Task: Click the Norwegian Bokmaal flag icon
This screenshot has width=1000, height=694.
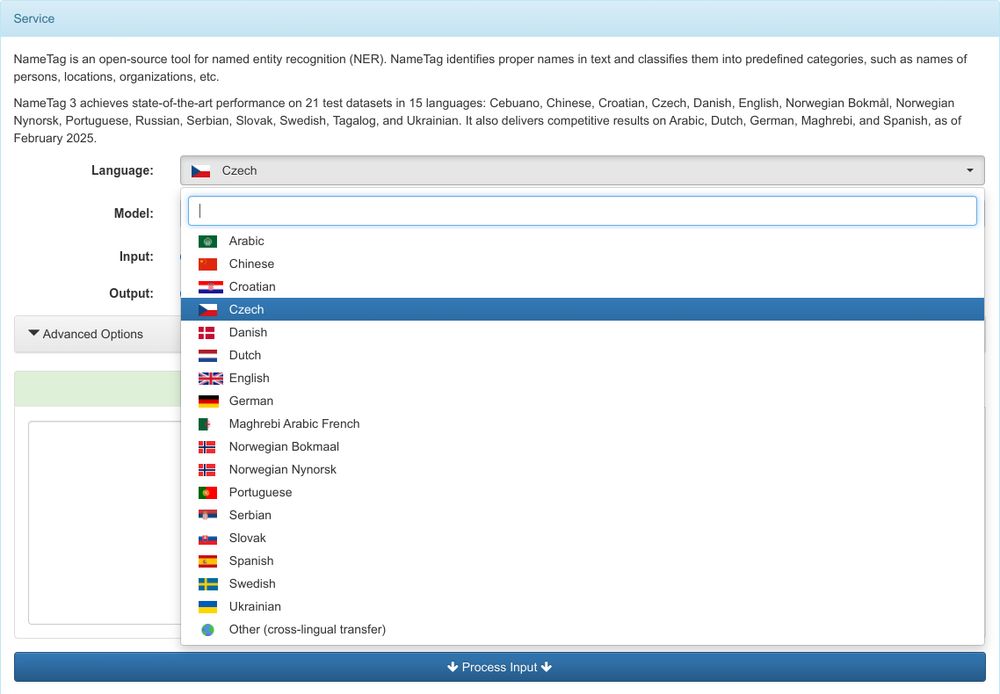Action: 207,447
